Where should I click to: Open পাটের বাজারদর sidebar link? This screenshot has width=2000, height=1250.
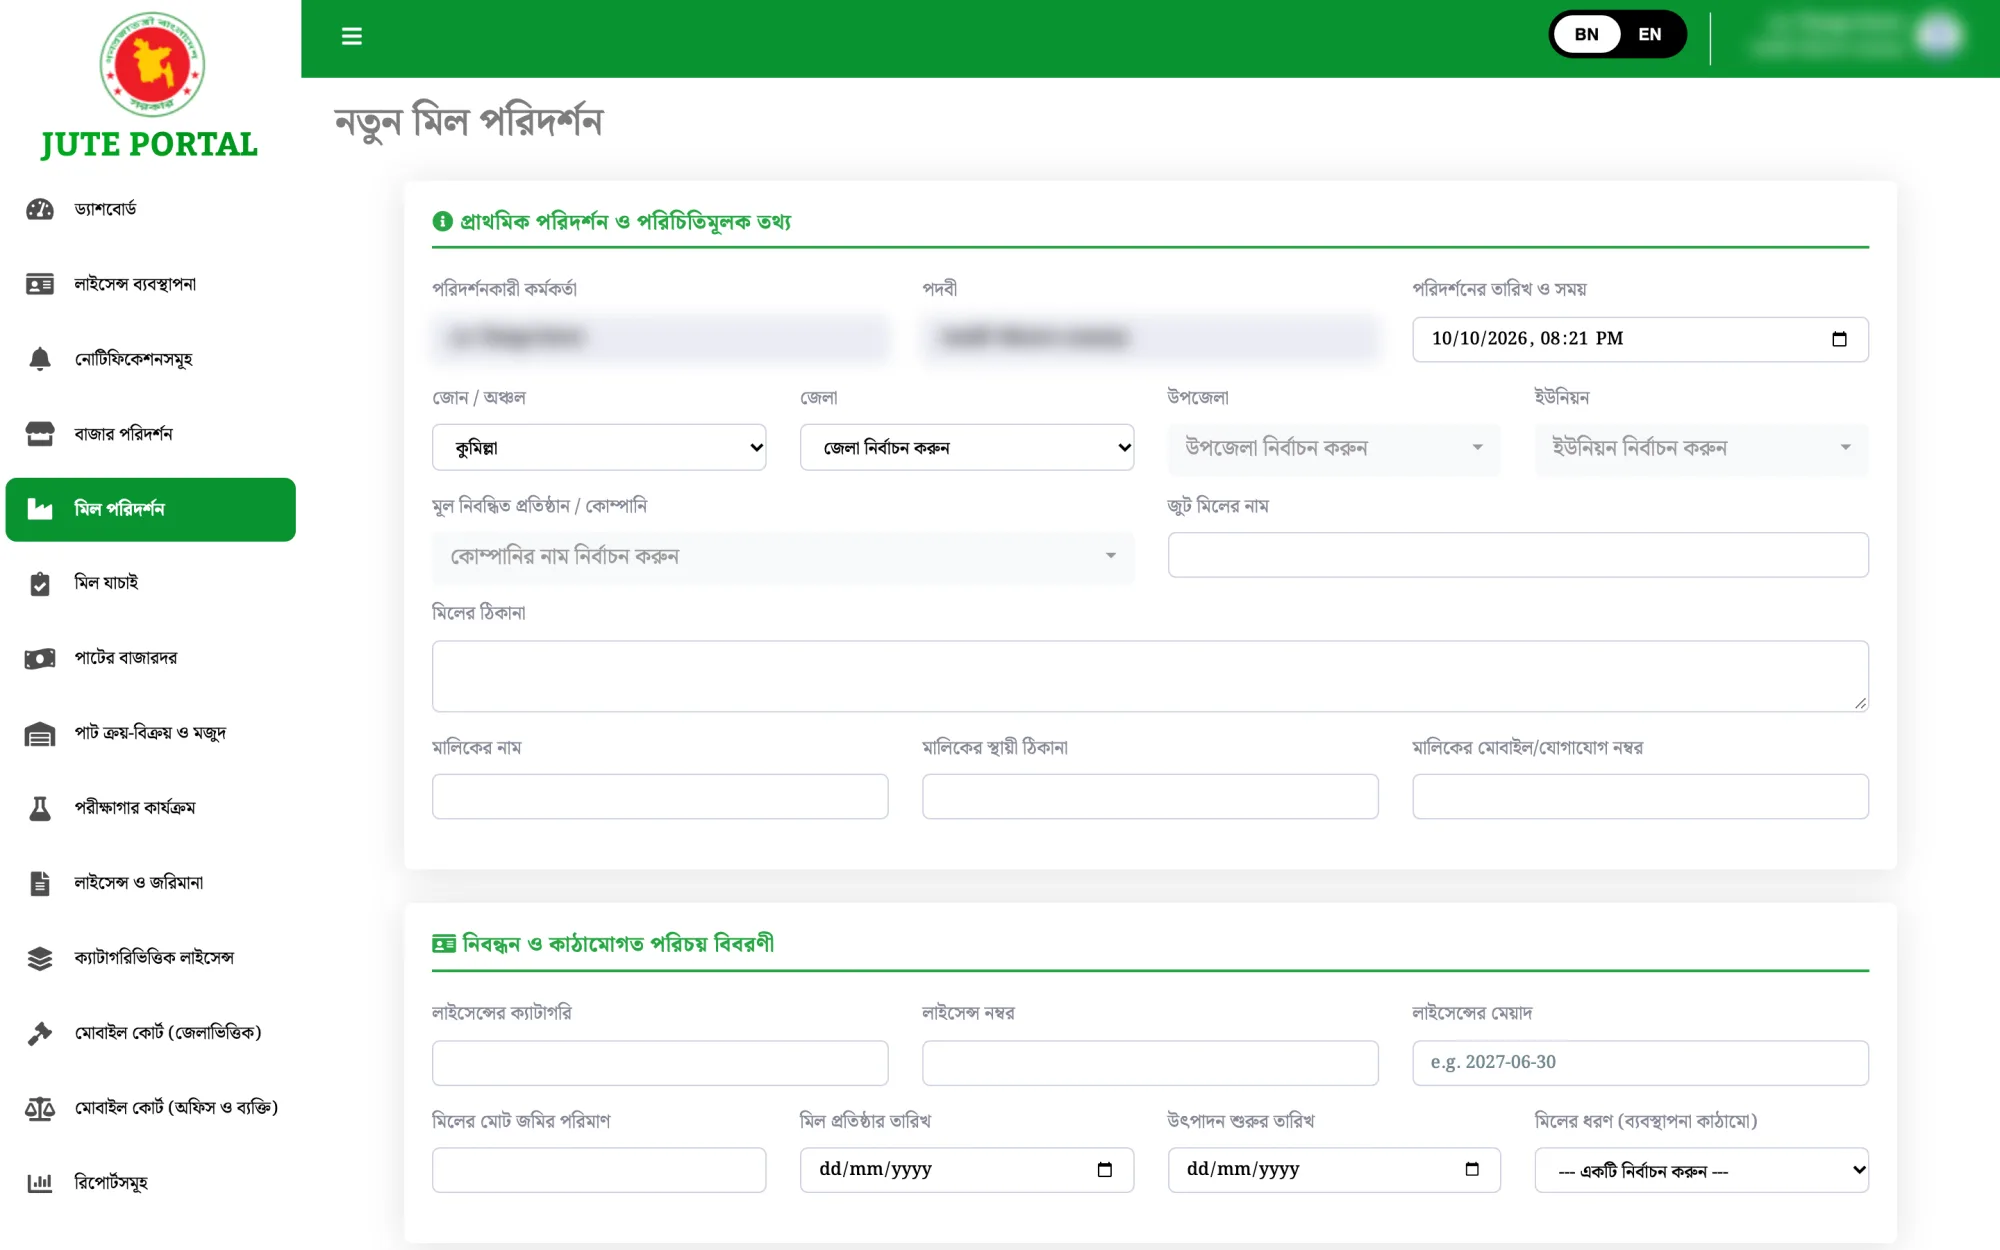(151, 658)
